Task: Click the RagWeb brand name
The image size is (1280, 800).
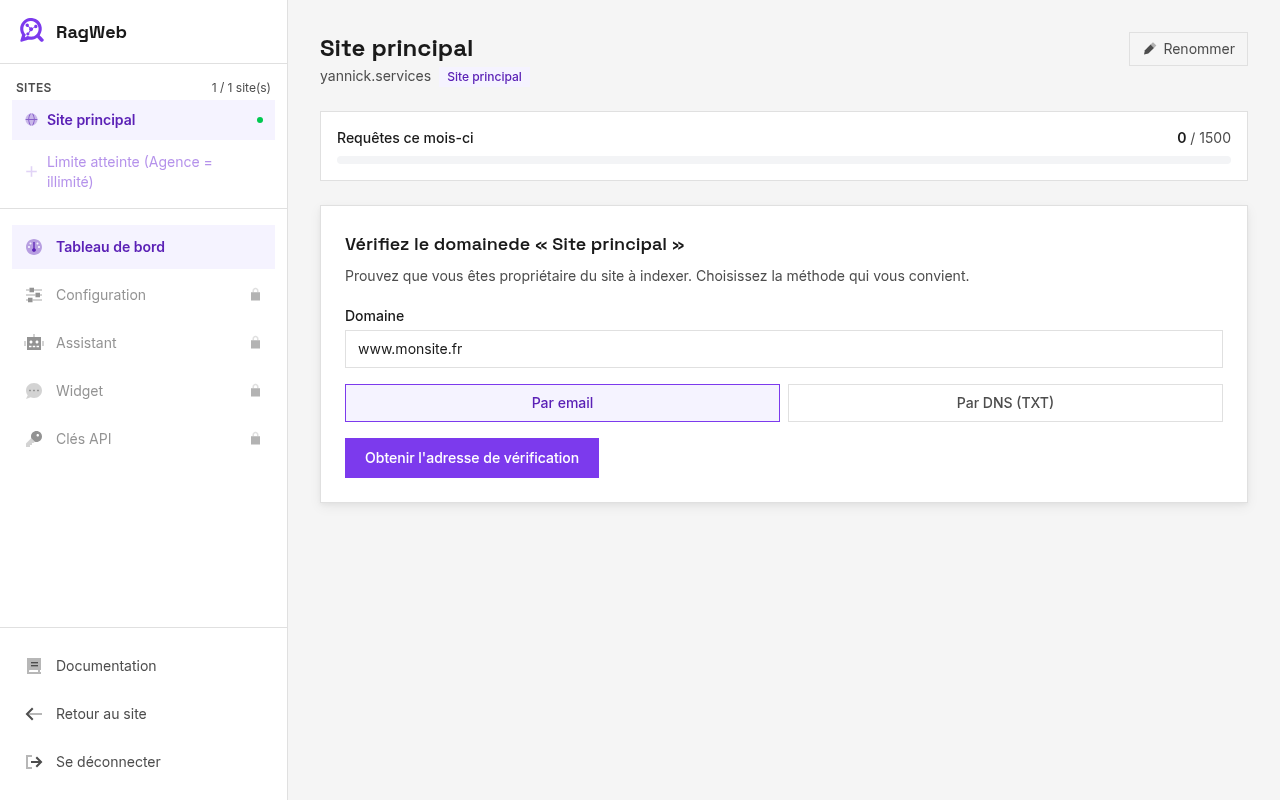Action: pos(91,32)
